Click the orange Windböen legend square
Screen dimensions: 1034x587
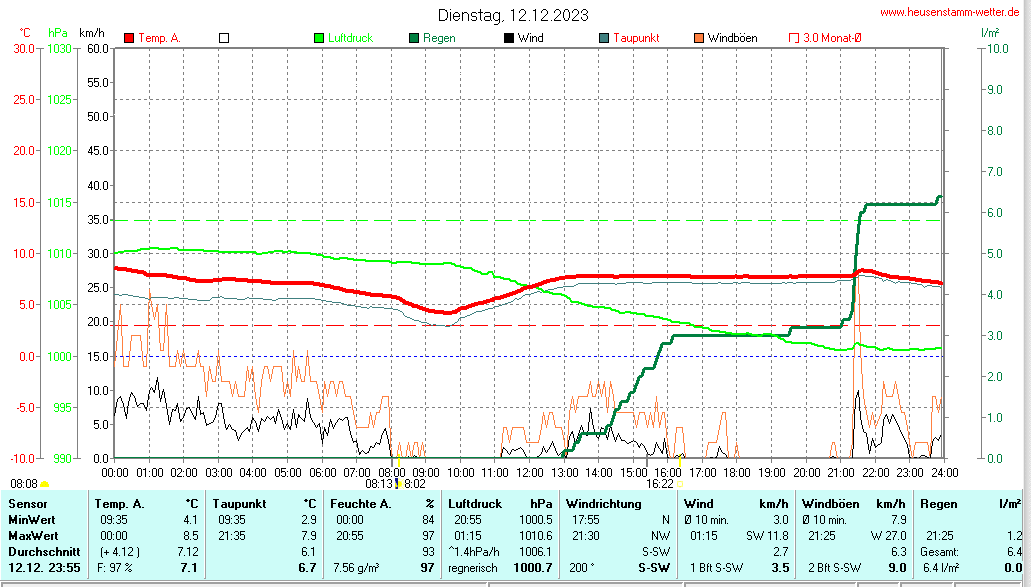click(x=698, y=38)
